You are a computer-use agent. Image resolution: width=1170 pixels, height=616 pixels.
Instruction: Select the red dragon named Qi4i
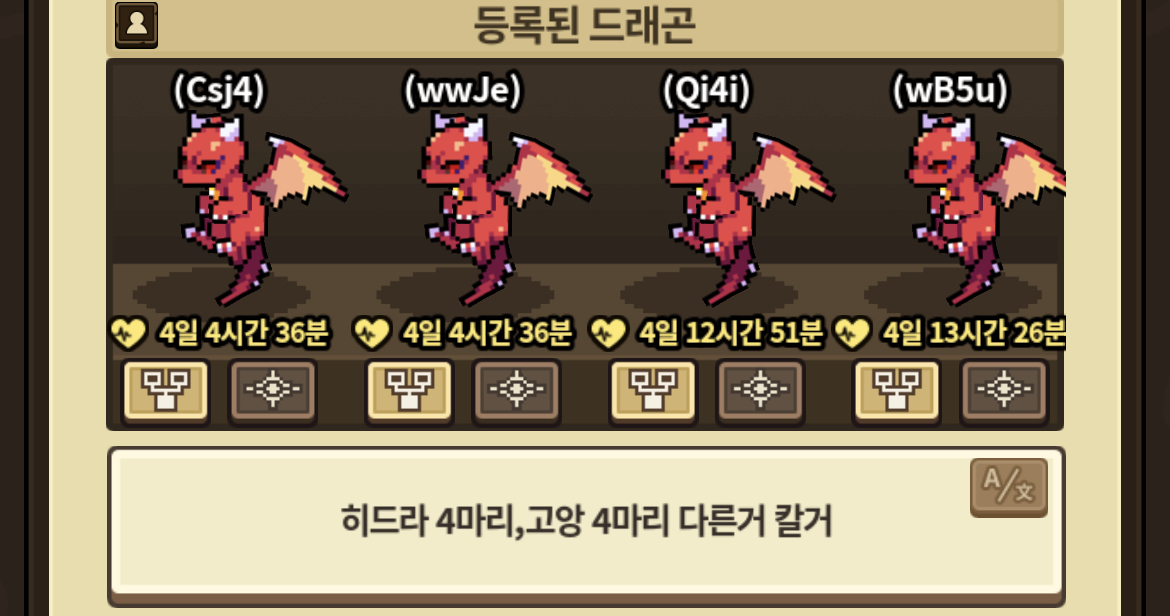pyautogui.click(x=745, y=209)
